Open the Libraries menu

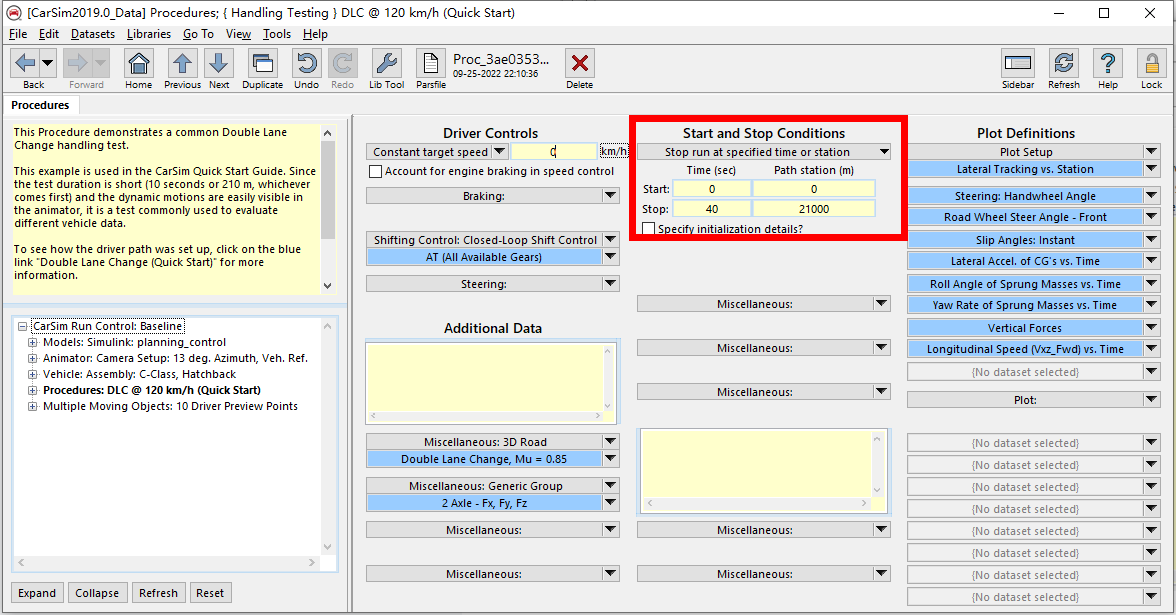tap(148, 34)
